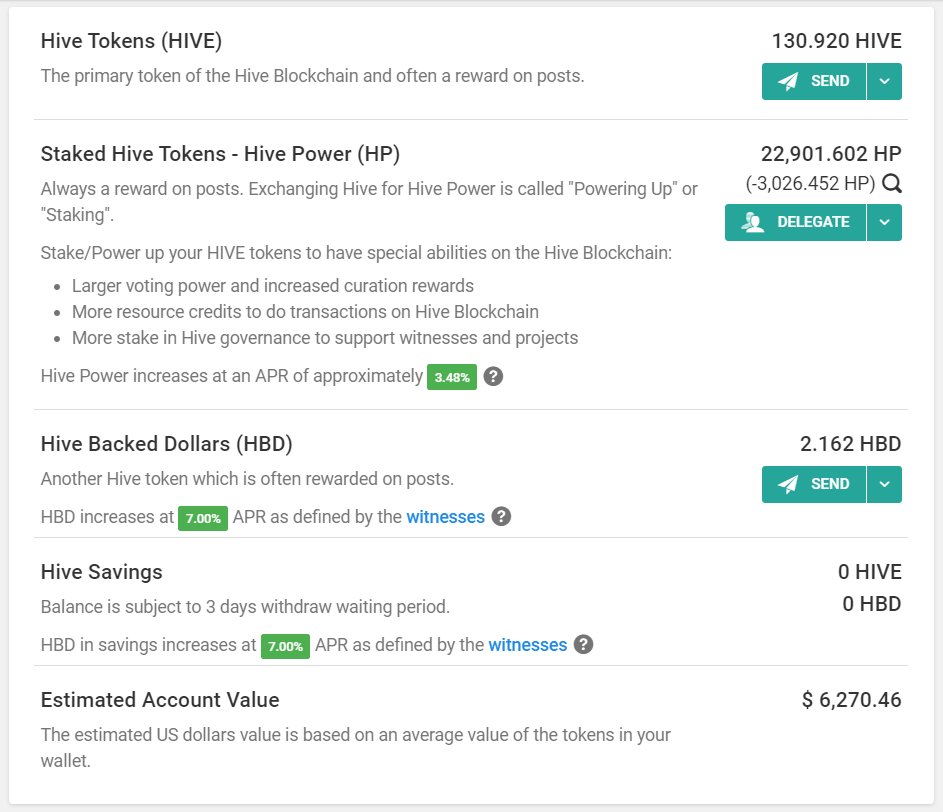Viewport: 943px width, 812px height.
Task: Send HIVE tokens with the SEND button
Action: (x=814, y=81)
